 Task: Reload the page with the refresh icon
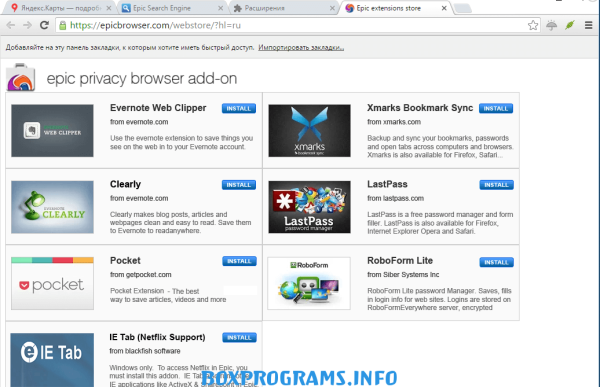point(44,25)
